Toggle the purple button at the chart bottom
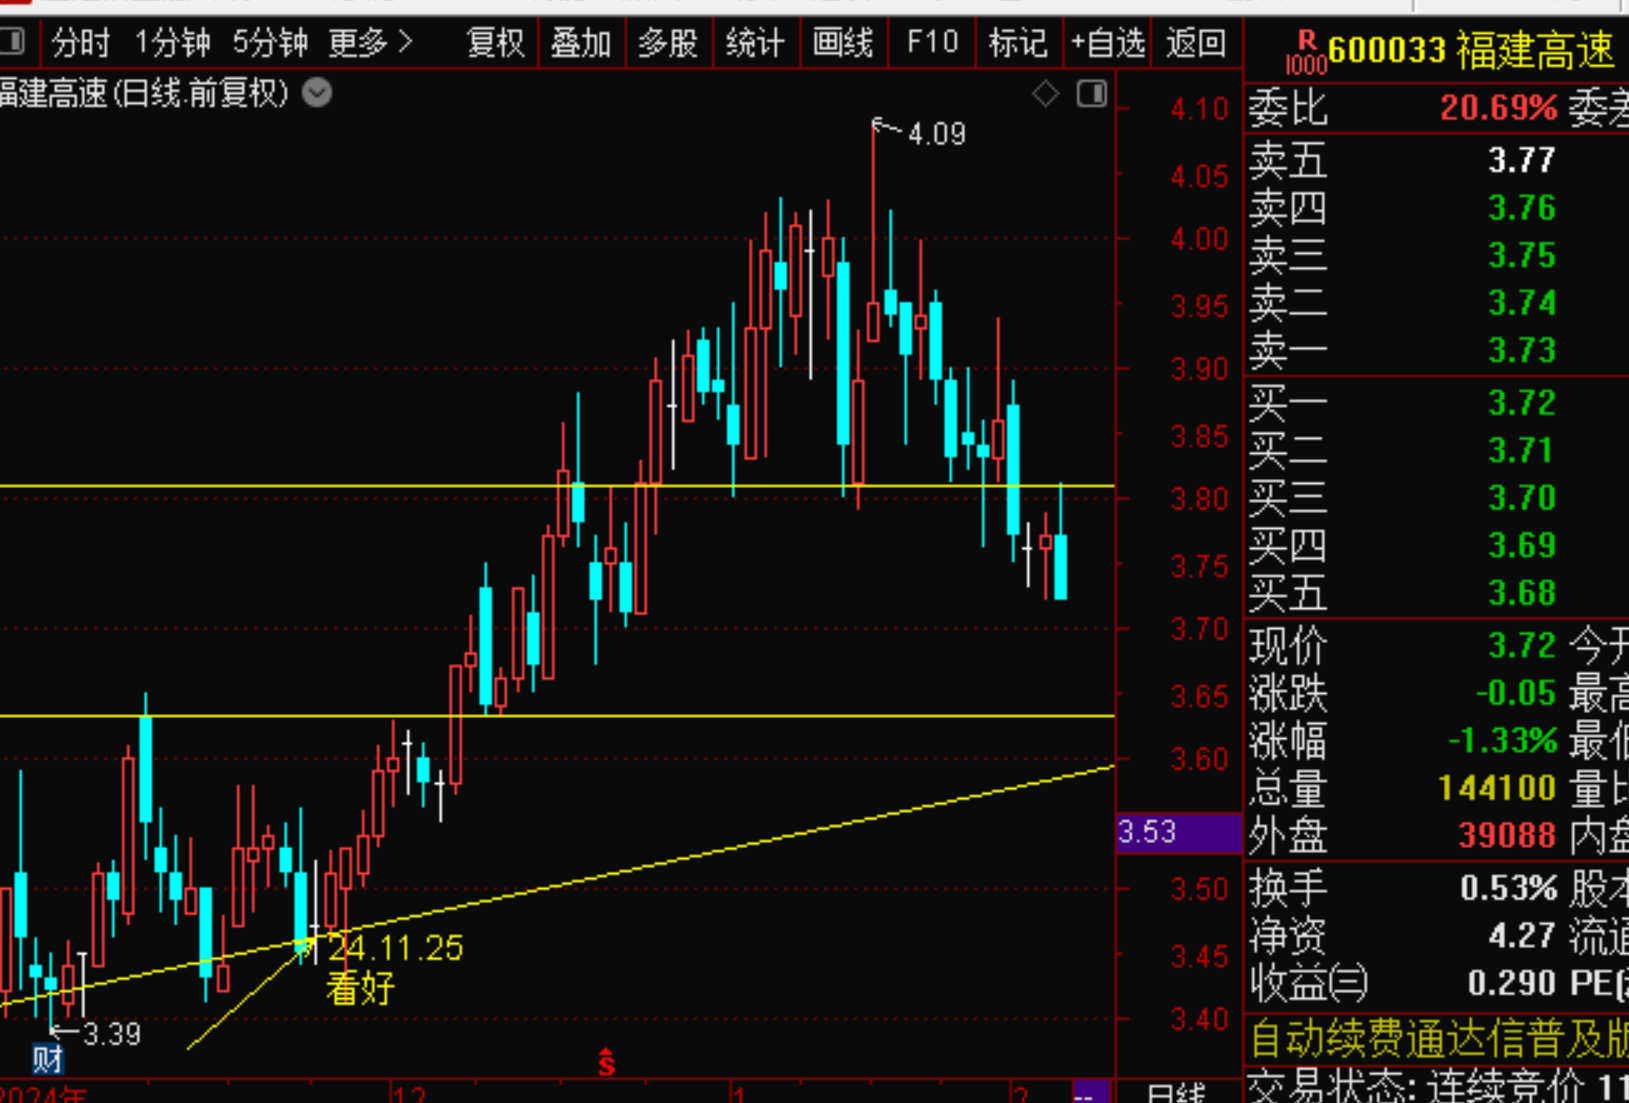 [x=1090, y=1093]
